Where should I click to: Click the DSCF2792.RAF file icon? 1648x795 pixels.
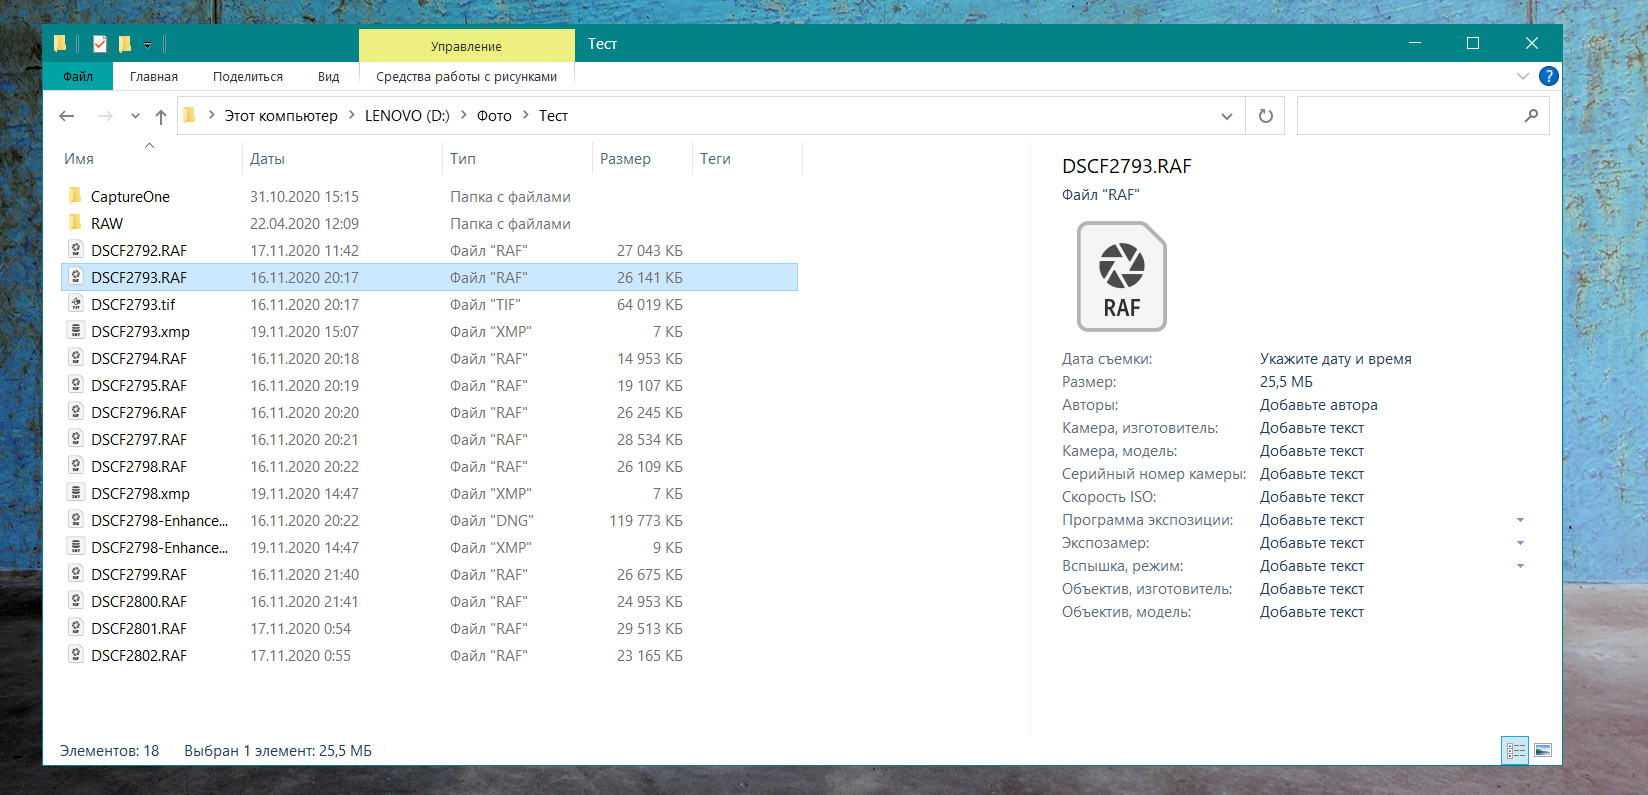[75, 250]
